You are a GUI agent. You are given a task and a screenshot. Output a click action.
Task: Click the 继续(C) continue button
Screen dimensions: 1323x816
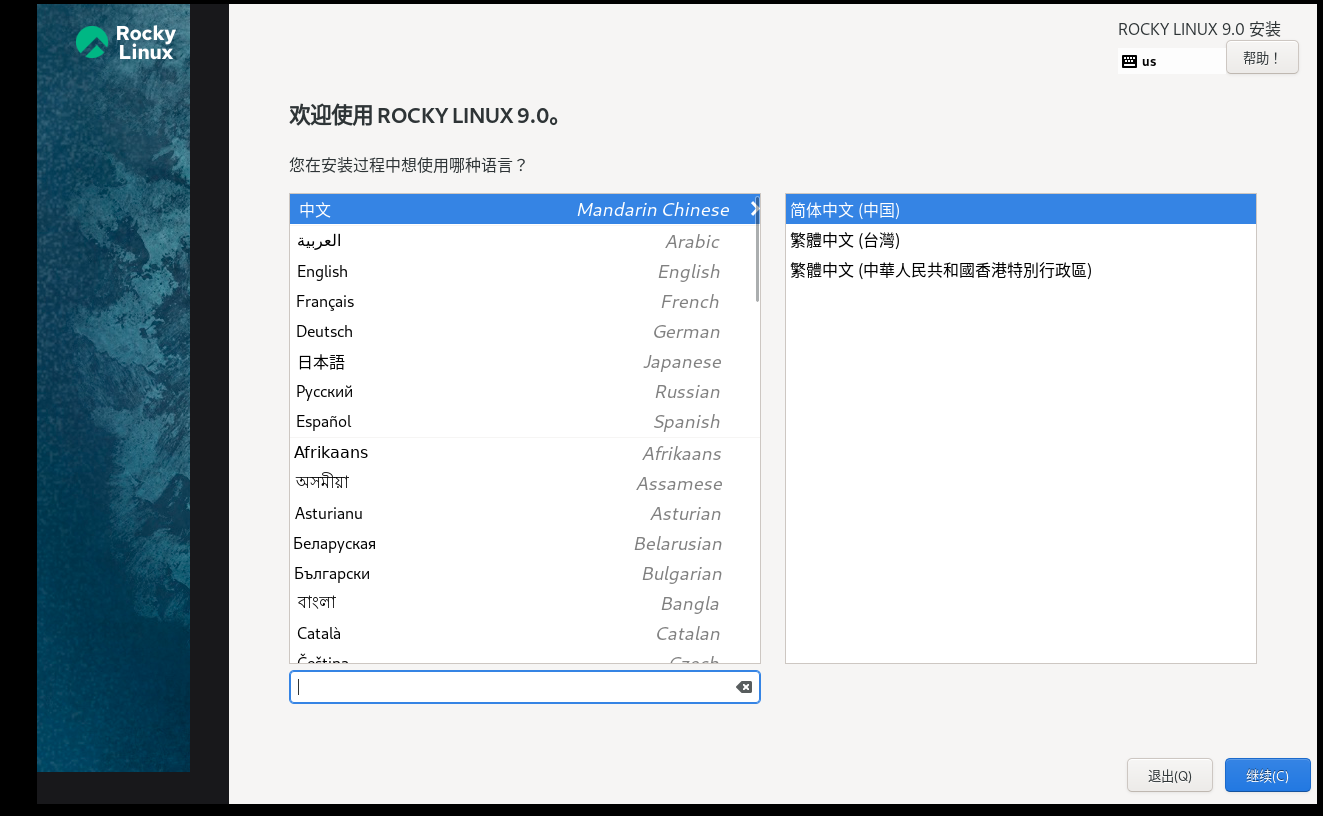coord(1267,776)
